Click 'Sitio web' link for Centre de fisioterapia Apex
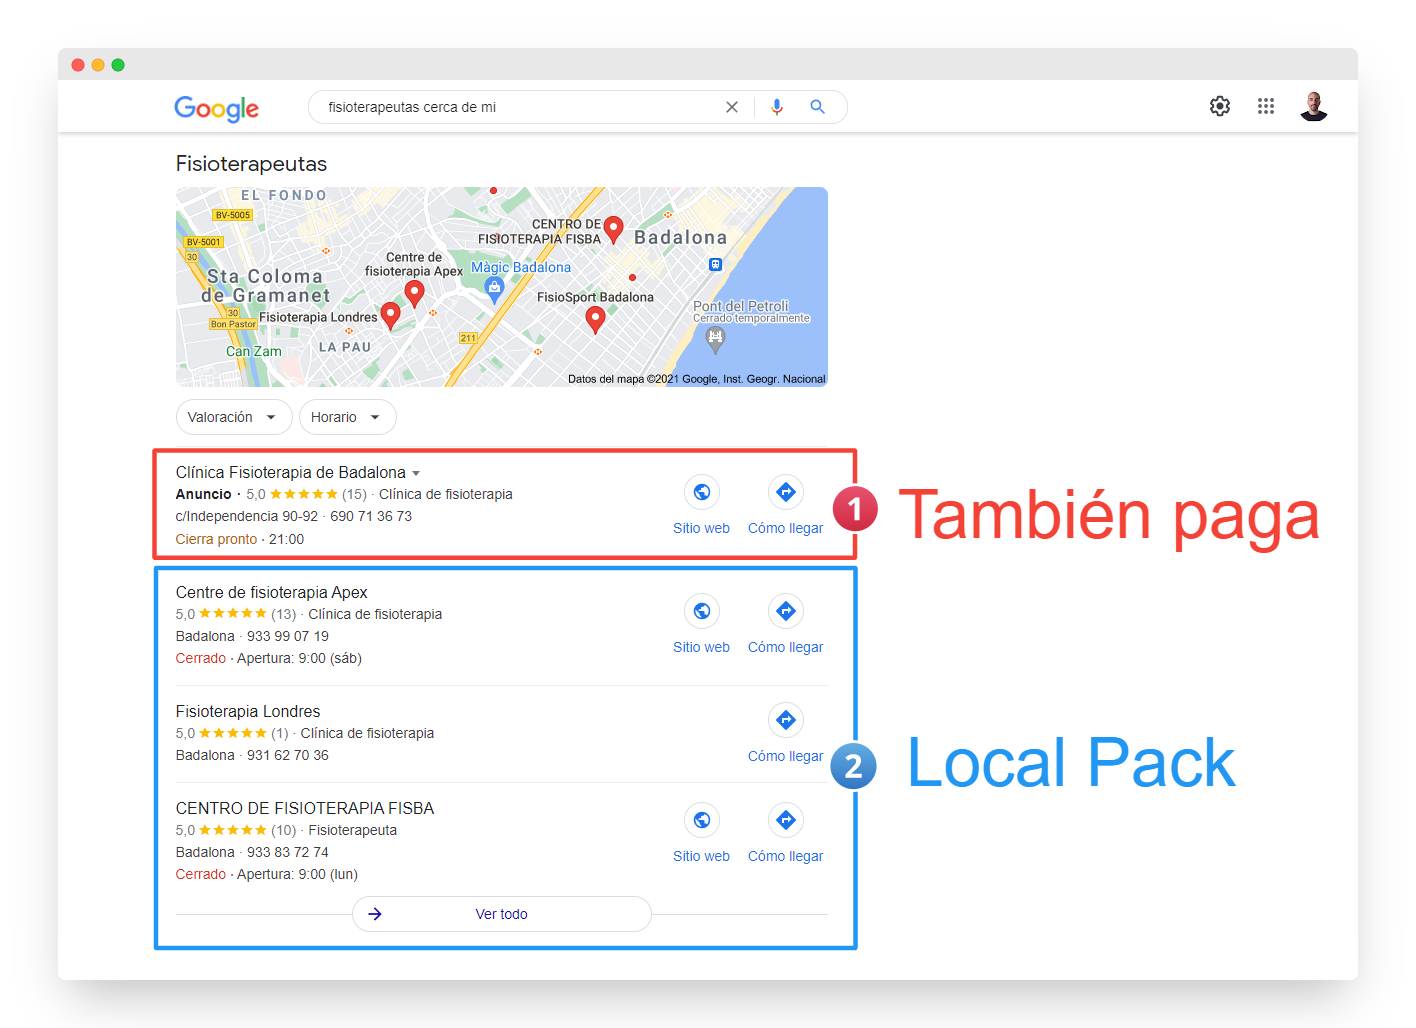The image size is (1416, 1028). pos(701,647)
